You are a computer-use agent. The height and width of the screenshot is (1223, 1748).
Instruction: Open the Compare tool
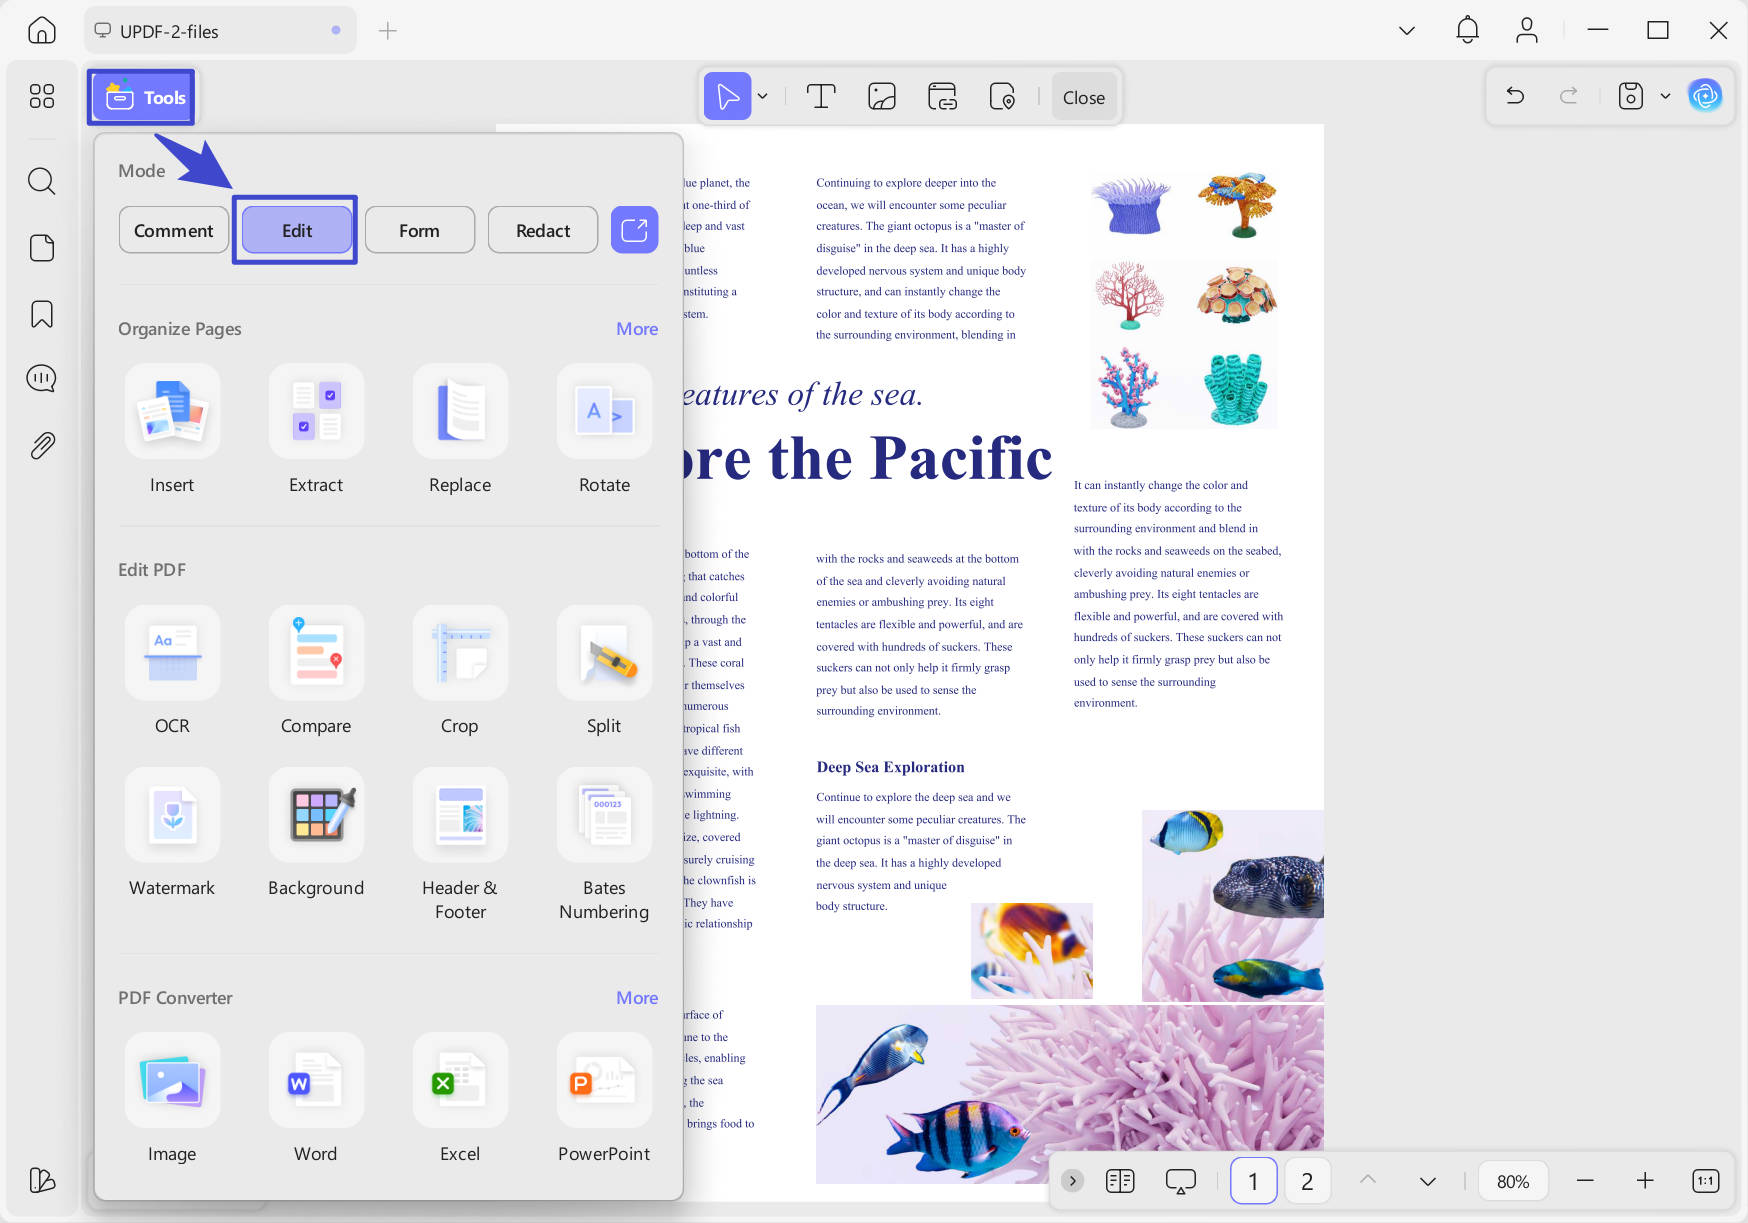pos(316,672)
